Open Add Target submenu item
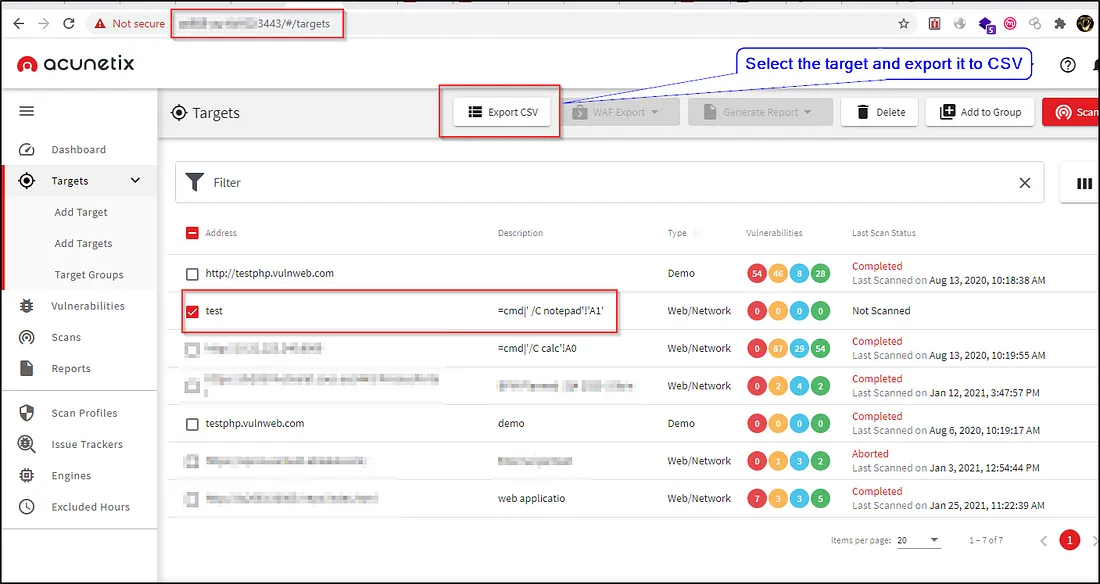Viewport: 1100px width, 584px height. [81, 212]
